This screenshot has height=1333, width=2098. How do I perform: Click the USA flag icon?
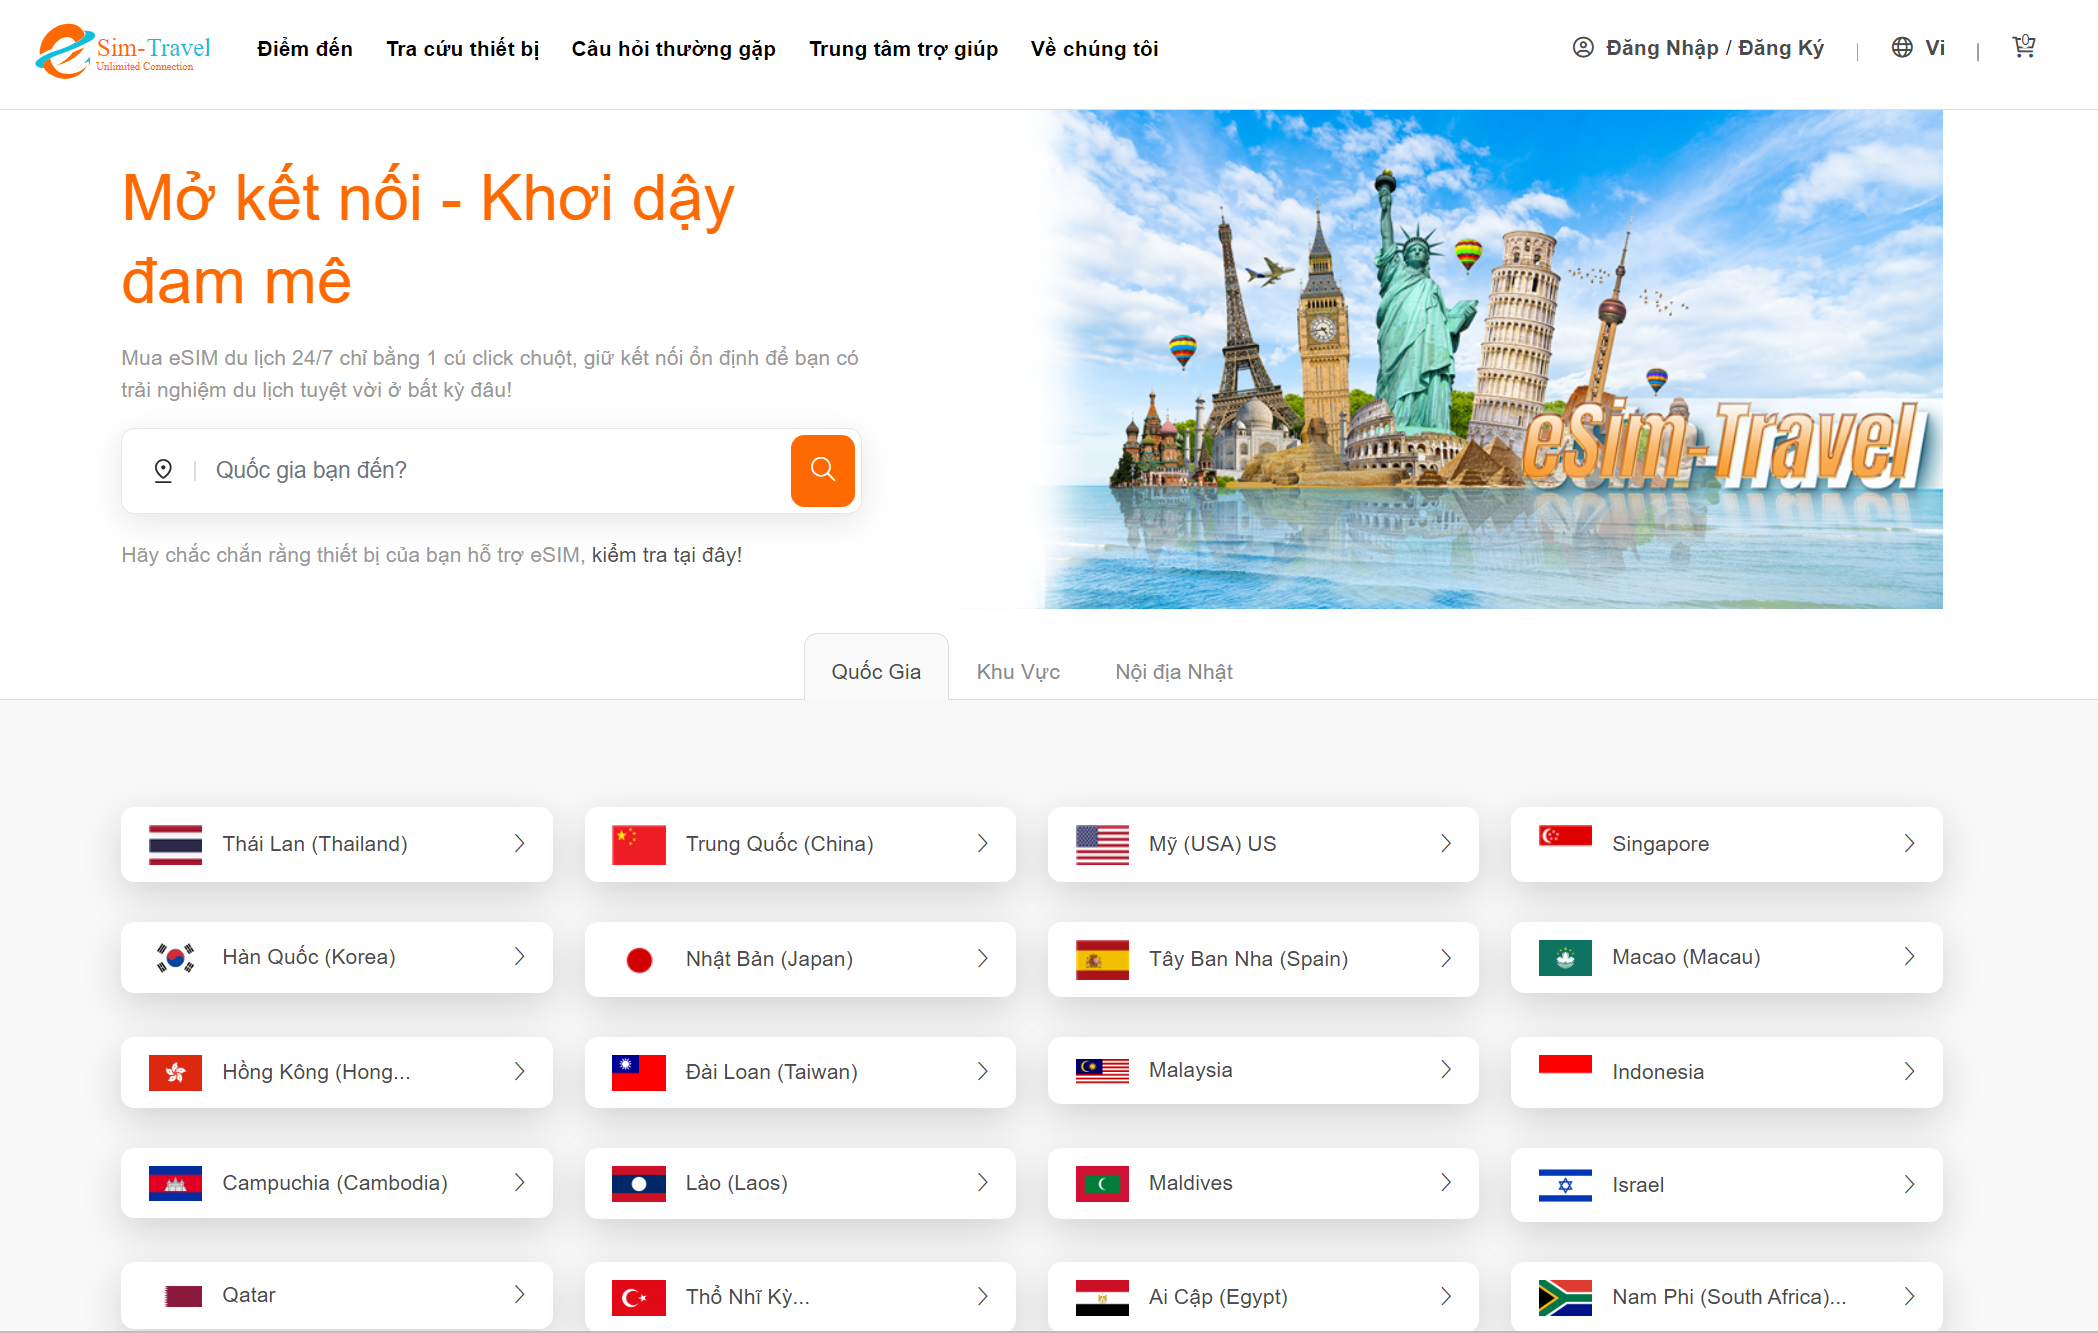(1102, 844)
